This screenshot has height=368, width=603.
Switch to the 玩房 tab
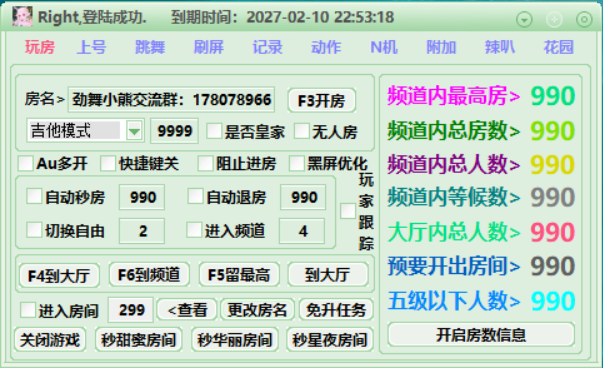pyautogui.click(x=40, y=47)
